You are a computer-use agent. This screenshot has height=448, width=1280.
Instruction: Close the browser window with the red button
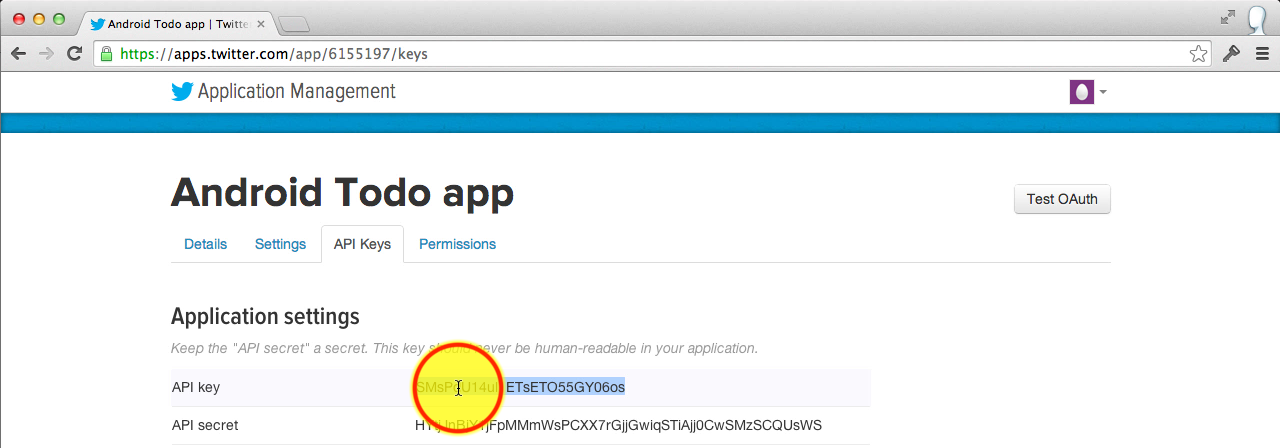(x=19, y=19)
